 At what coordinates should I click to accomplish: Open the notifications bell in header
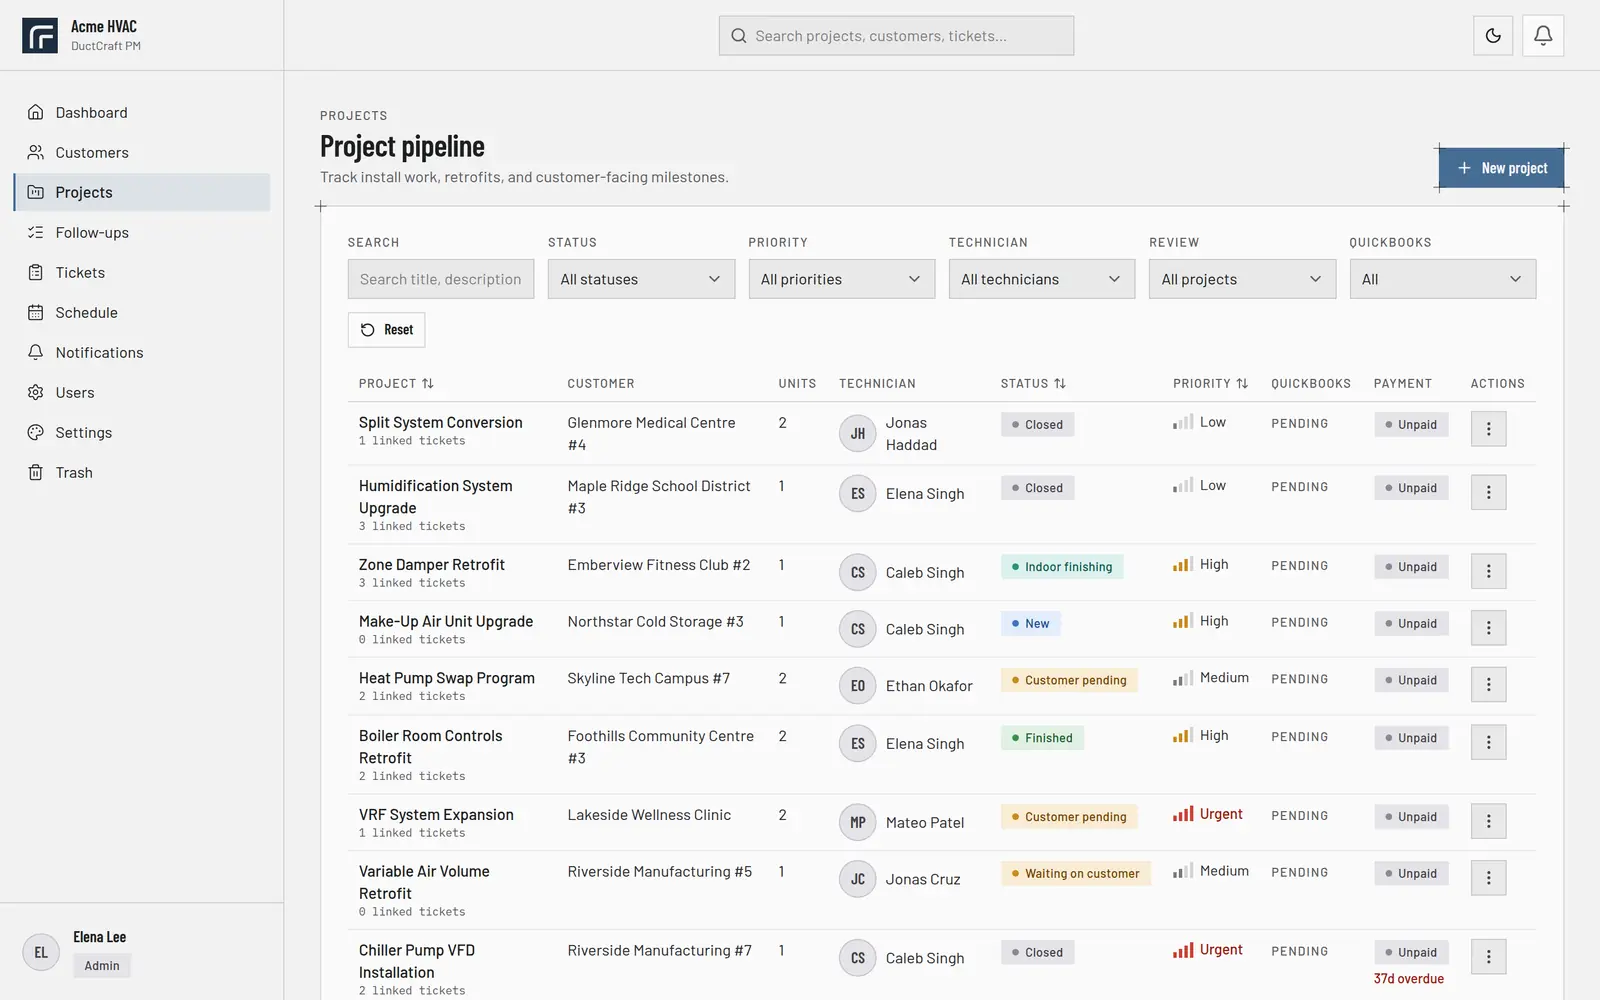coord(1543,36)
